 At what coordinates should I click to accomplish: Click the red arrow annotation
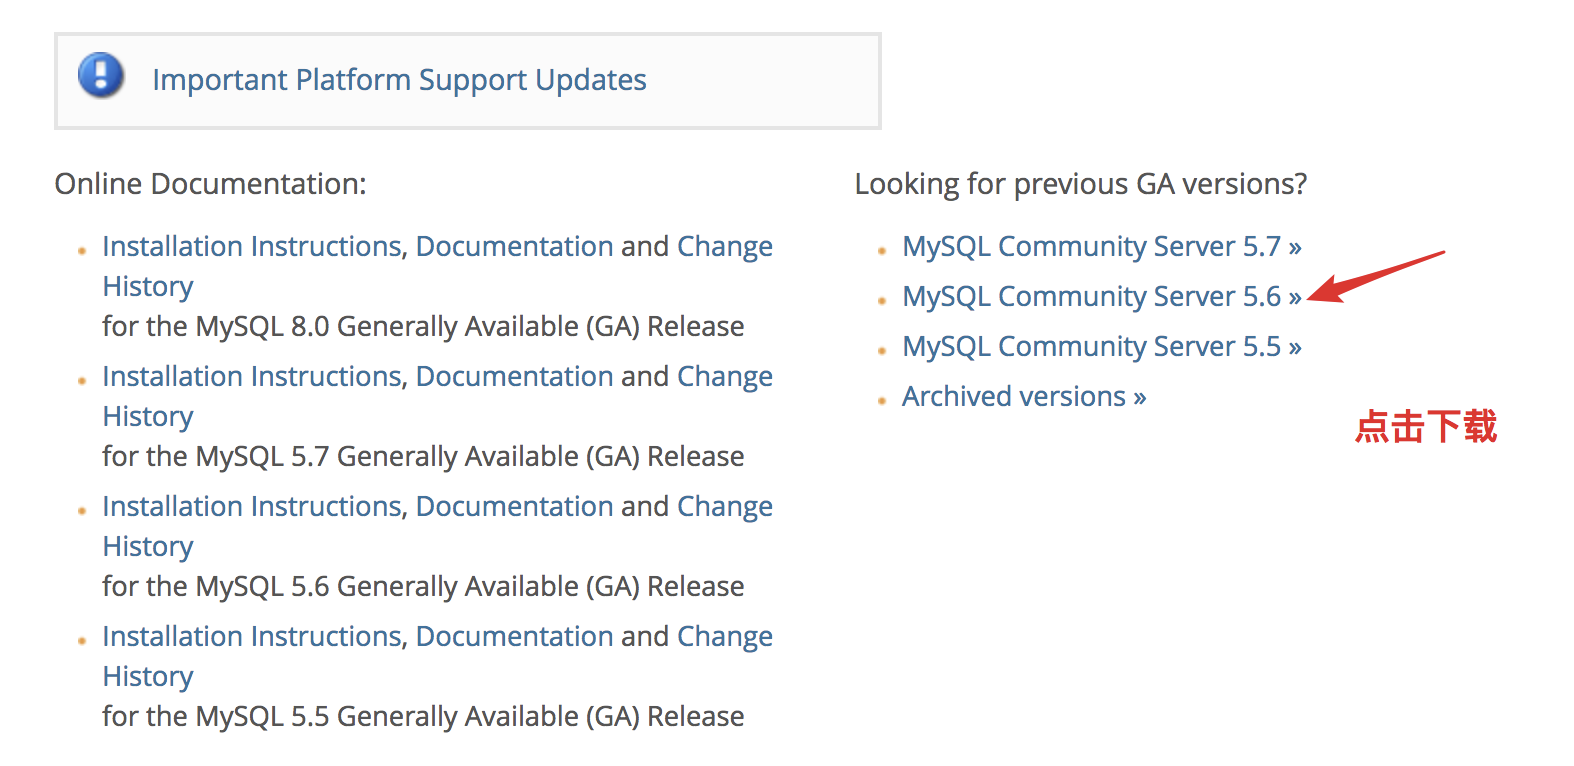click(1376, 276)
